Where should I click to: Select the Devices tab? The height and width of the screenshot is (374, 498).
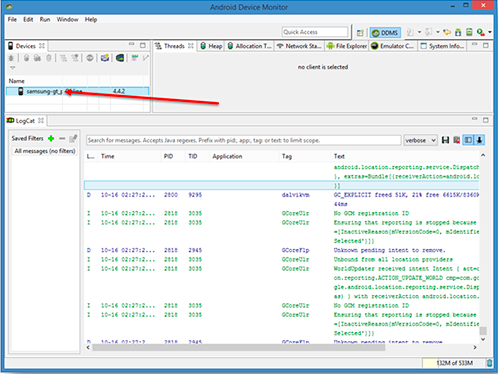26,46
